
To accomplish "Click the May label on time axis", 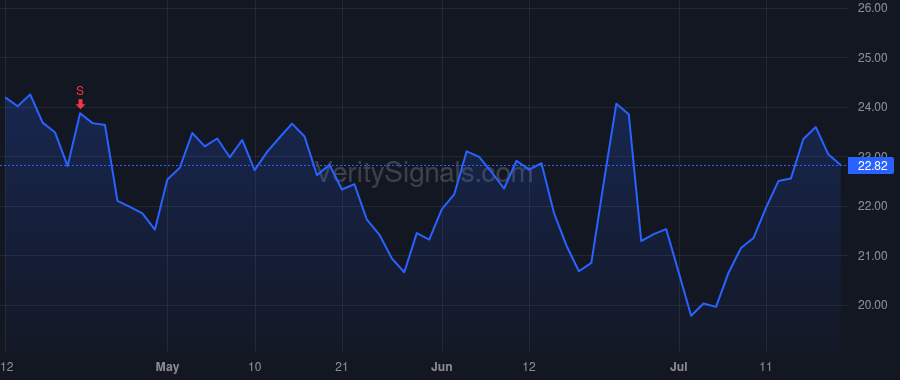I will pyautogui.click(x=167, y=367).
